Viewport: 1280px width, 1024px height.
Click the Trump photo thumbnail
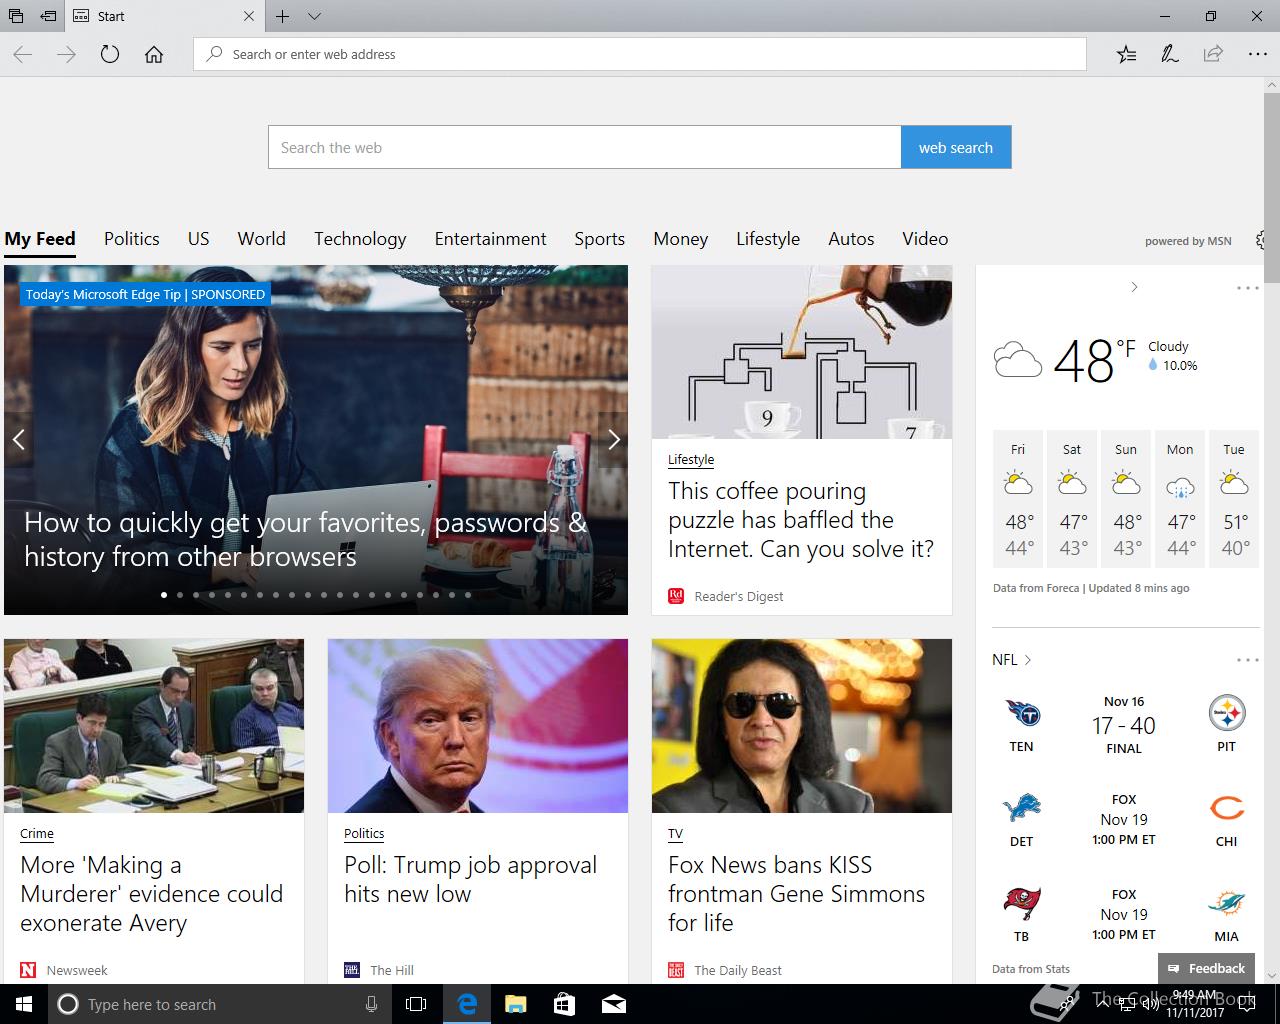(x=478, y=726)
